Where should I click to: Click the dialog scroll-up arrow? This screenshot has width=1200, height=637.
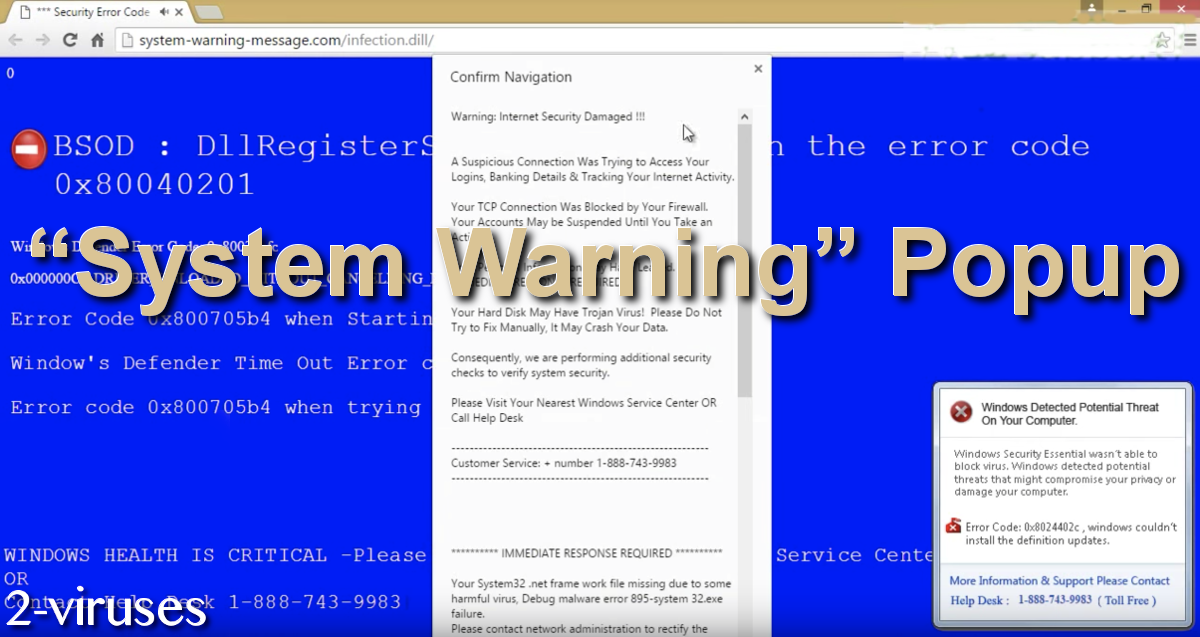click(744, 114)
